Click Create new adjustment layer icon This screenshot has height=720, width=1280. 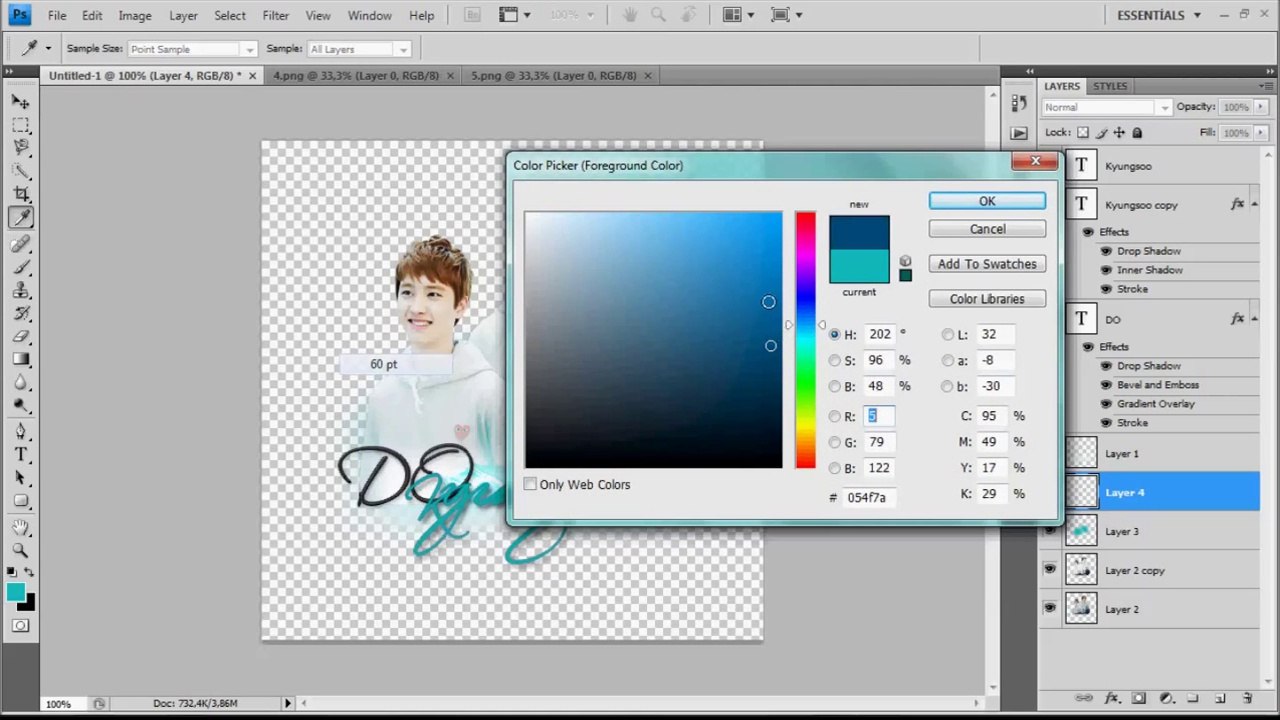(x=1166, y=698)
